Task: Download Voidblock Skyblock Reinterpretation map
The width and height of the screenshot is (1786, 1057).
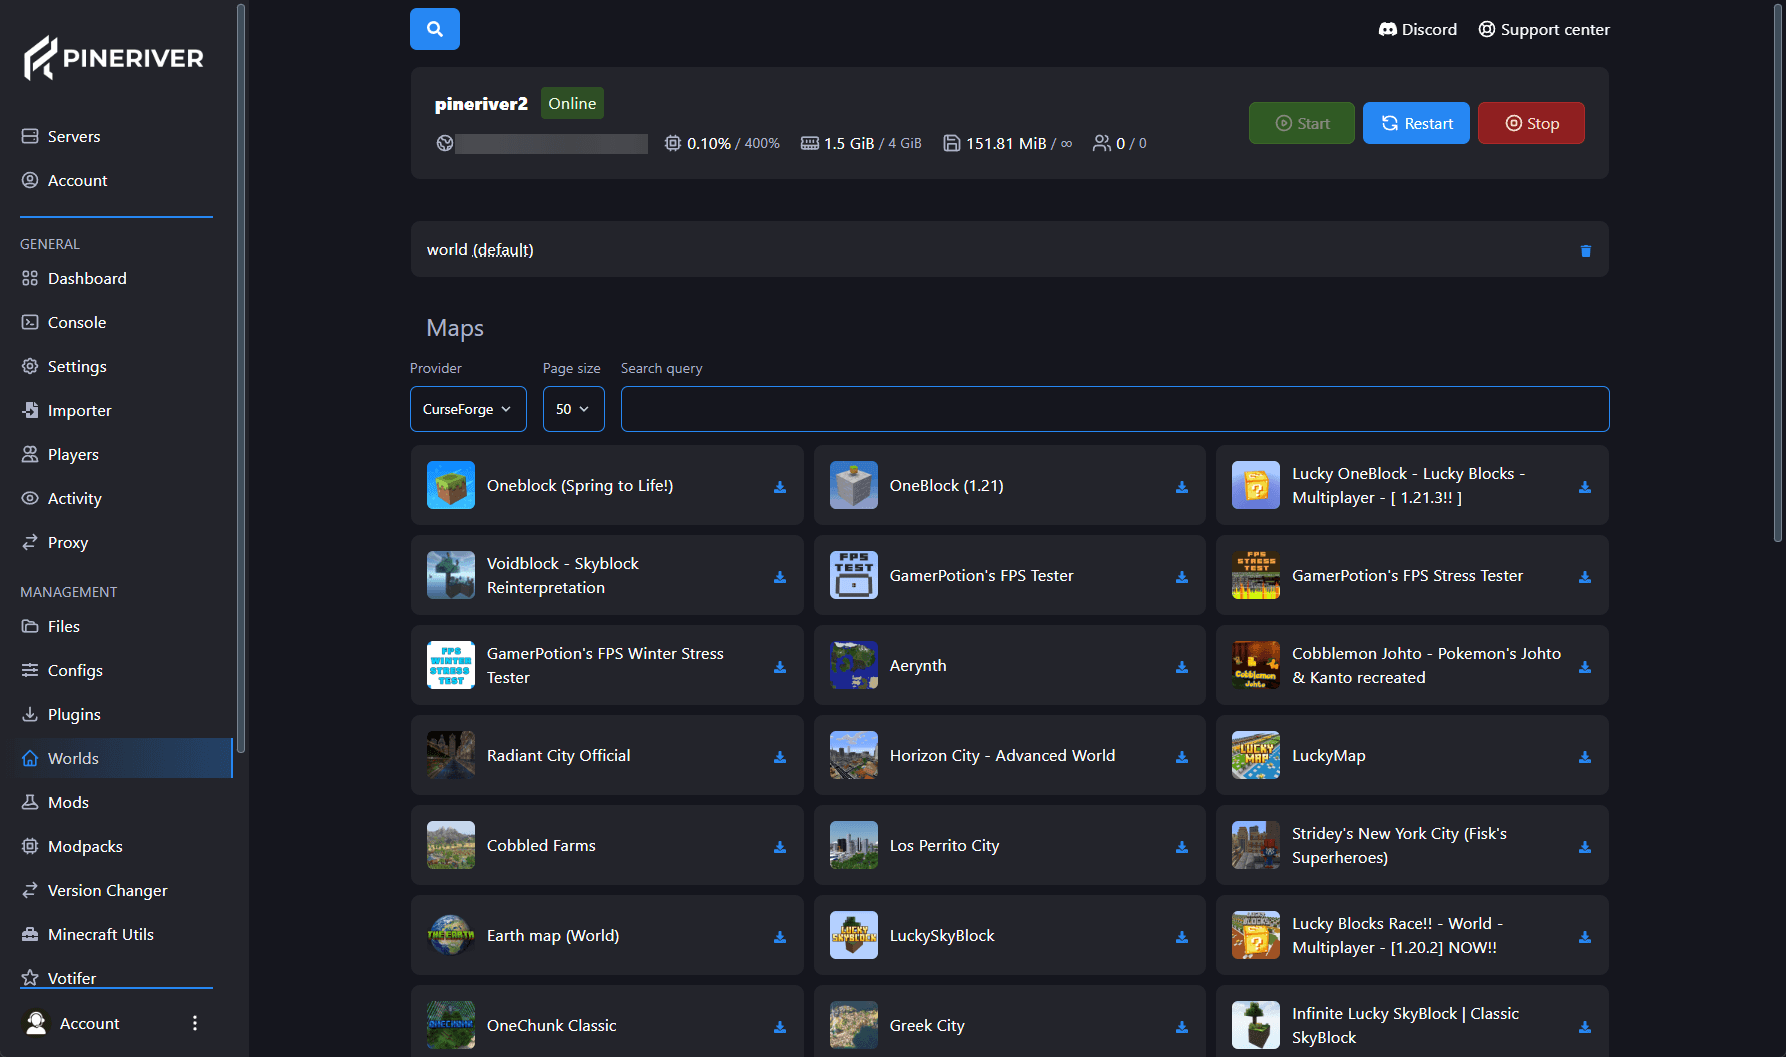Action: coord(780,577)
